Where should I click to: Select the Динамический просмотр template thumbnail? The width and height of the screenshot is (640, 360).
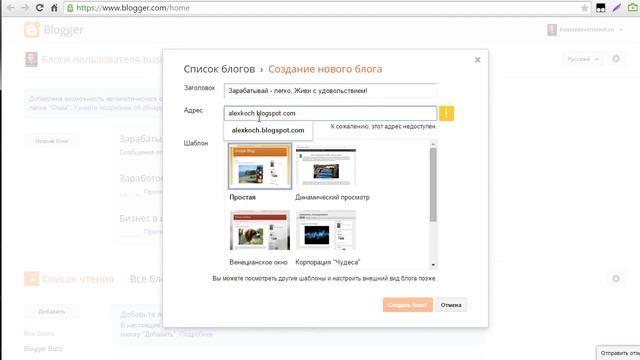326,166
